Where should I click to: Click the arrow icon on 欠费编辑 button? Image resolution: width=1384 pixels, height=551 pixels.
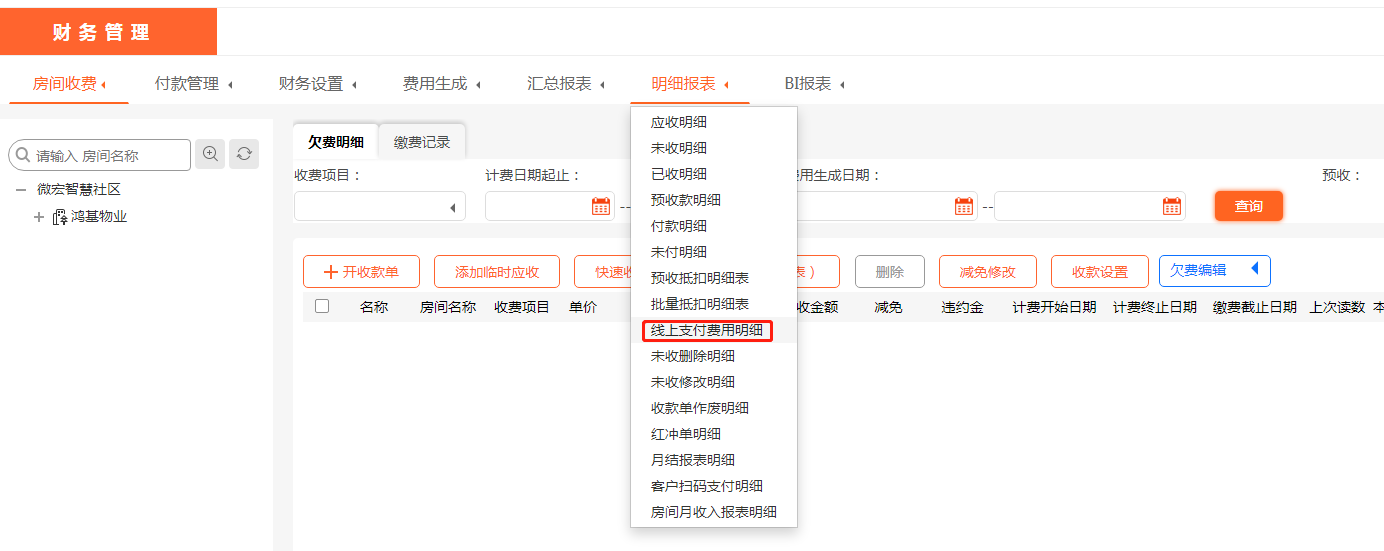[1254, 270]
